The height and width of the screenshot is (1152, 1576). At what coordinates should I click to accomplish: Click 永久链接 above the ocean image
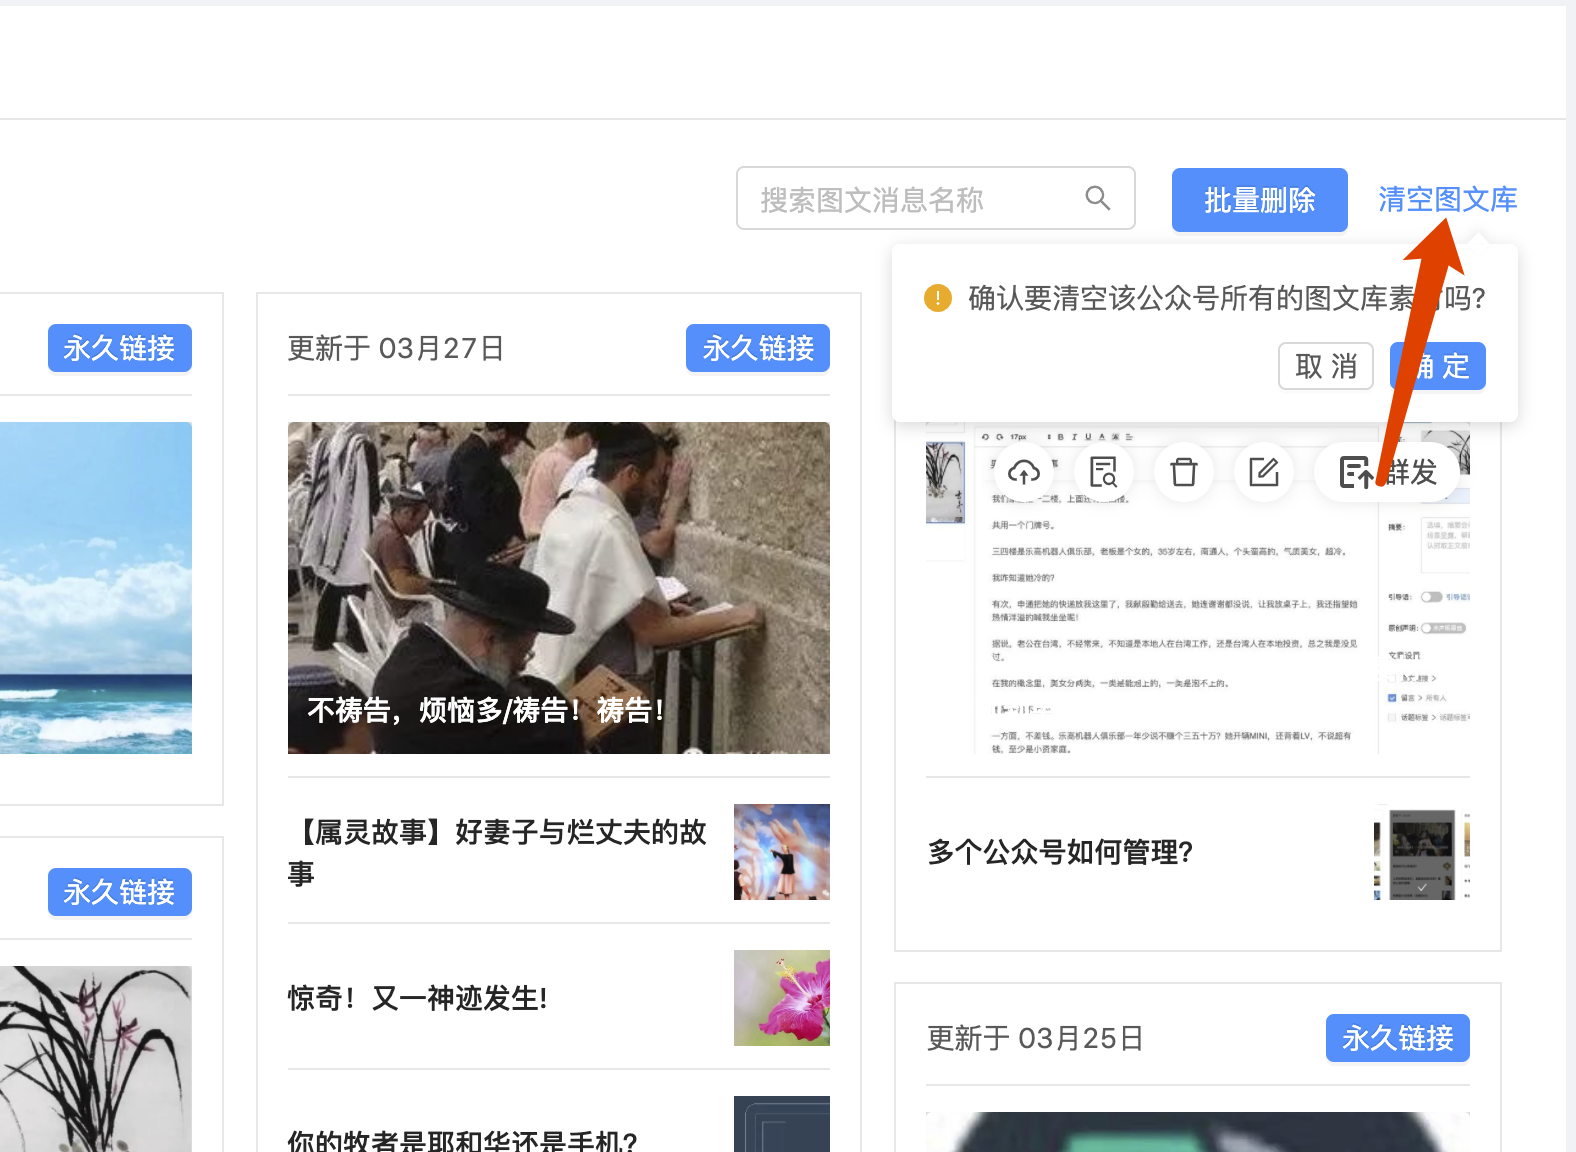click(x=120, y=348)
